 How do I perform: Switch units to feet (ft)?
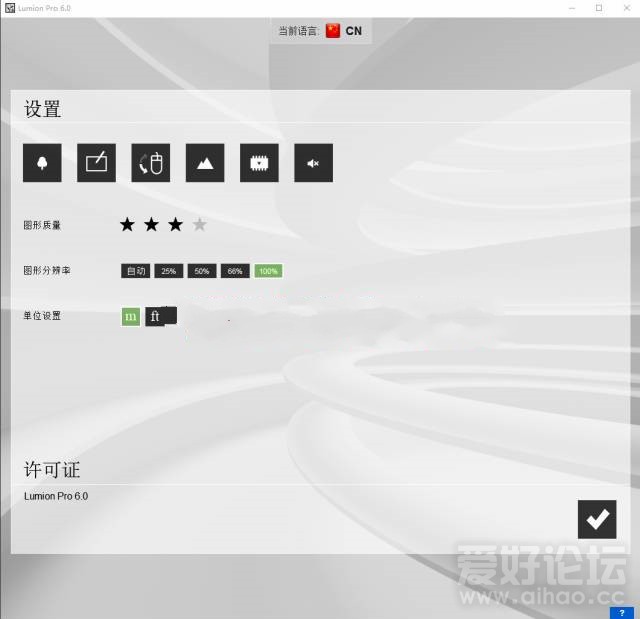(156, 317)
